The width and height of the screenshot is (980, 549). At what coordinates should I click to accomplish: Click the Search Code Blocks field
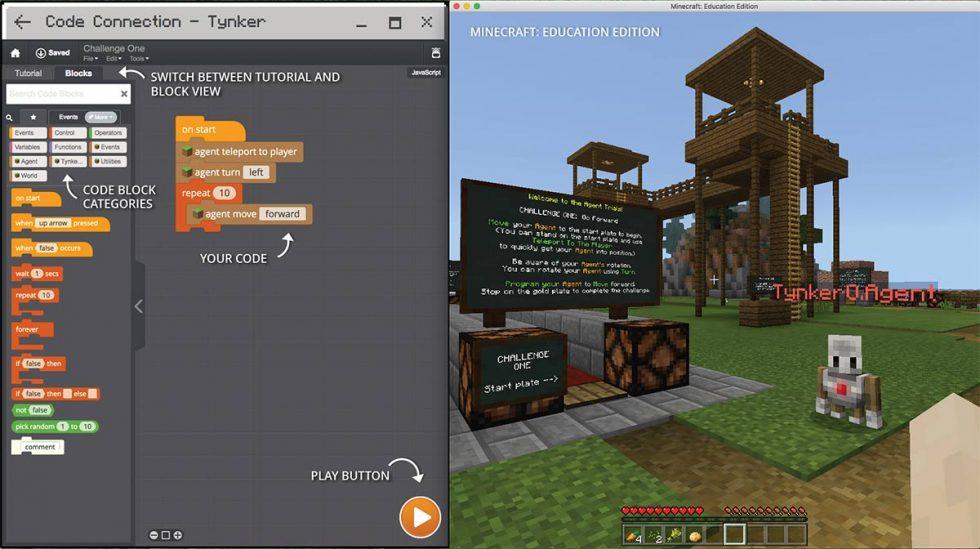tap(60, 94)
